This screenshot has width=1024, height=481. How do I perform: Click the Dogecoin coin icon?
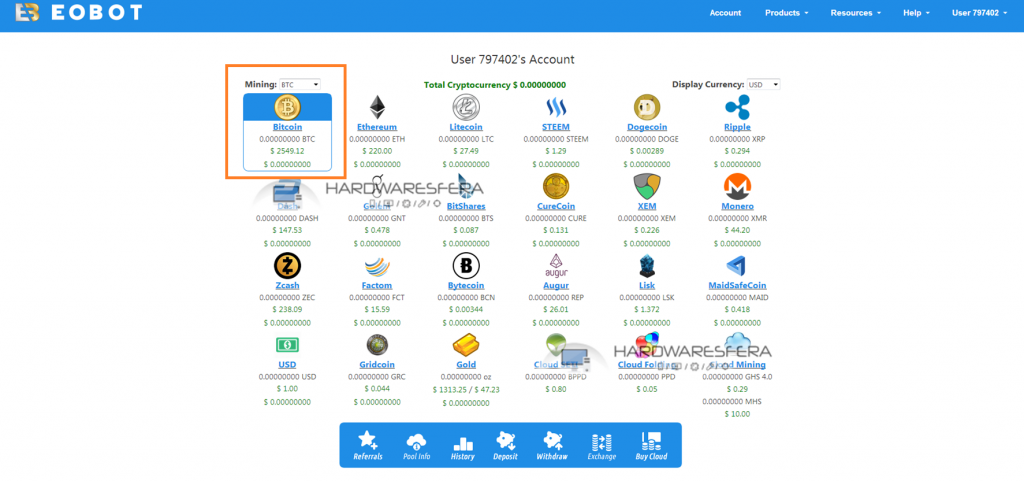(647, 107)
